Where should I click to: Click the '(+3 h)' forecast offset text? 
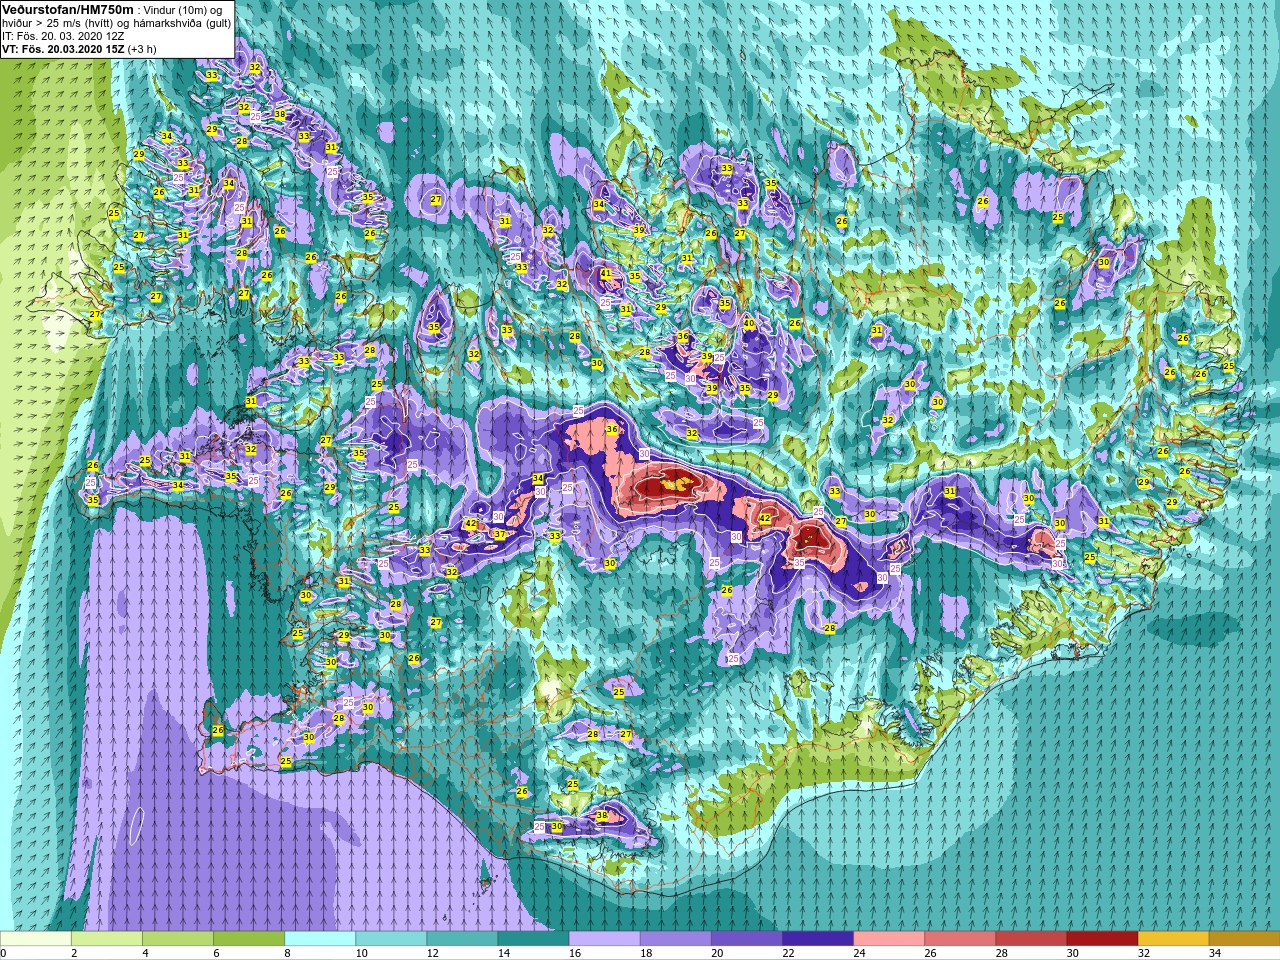[142, 49]
